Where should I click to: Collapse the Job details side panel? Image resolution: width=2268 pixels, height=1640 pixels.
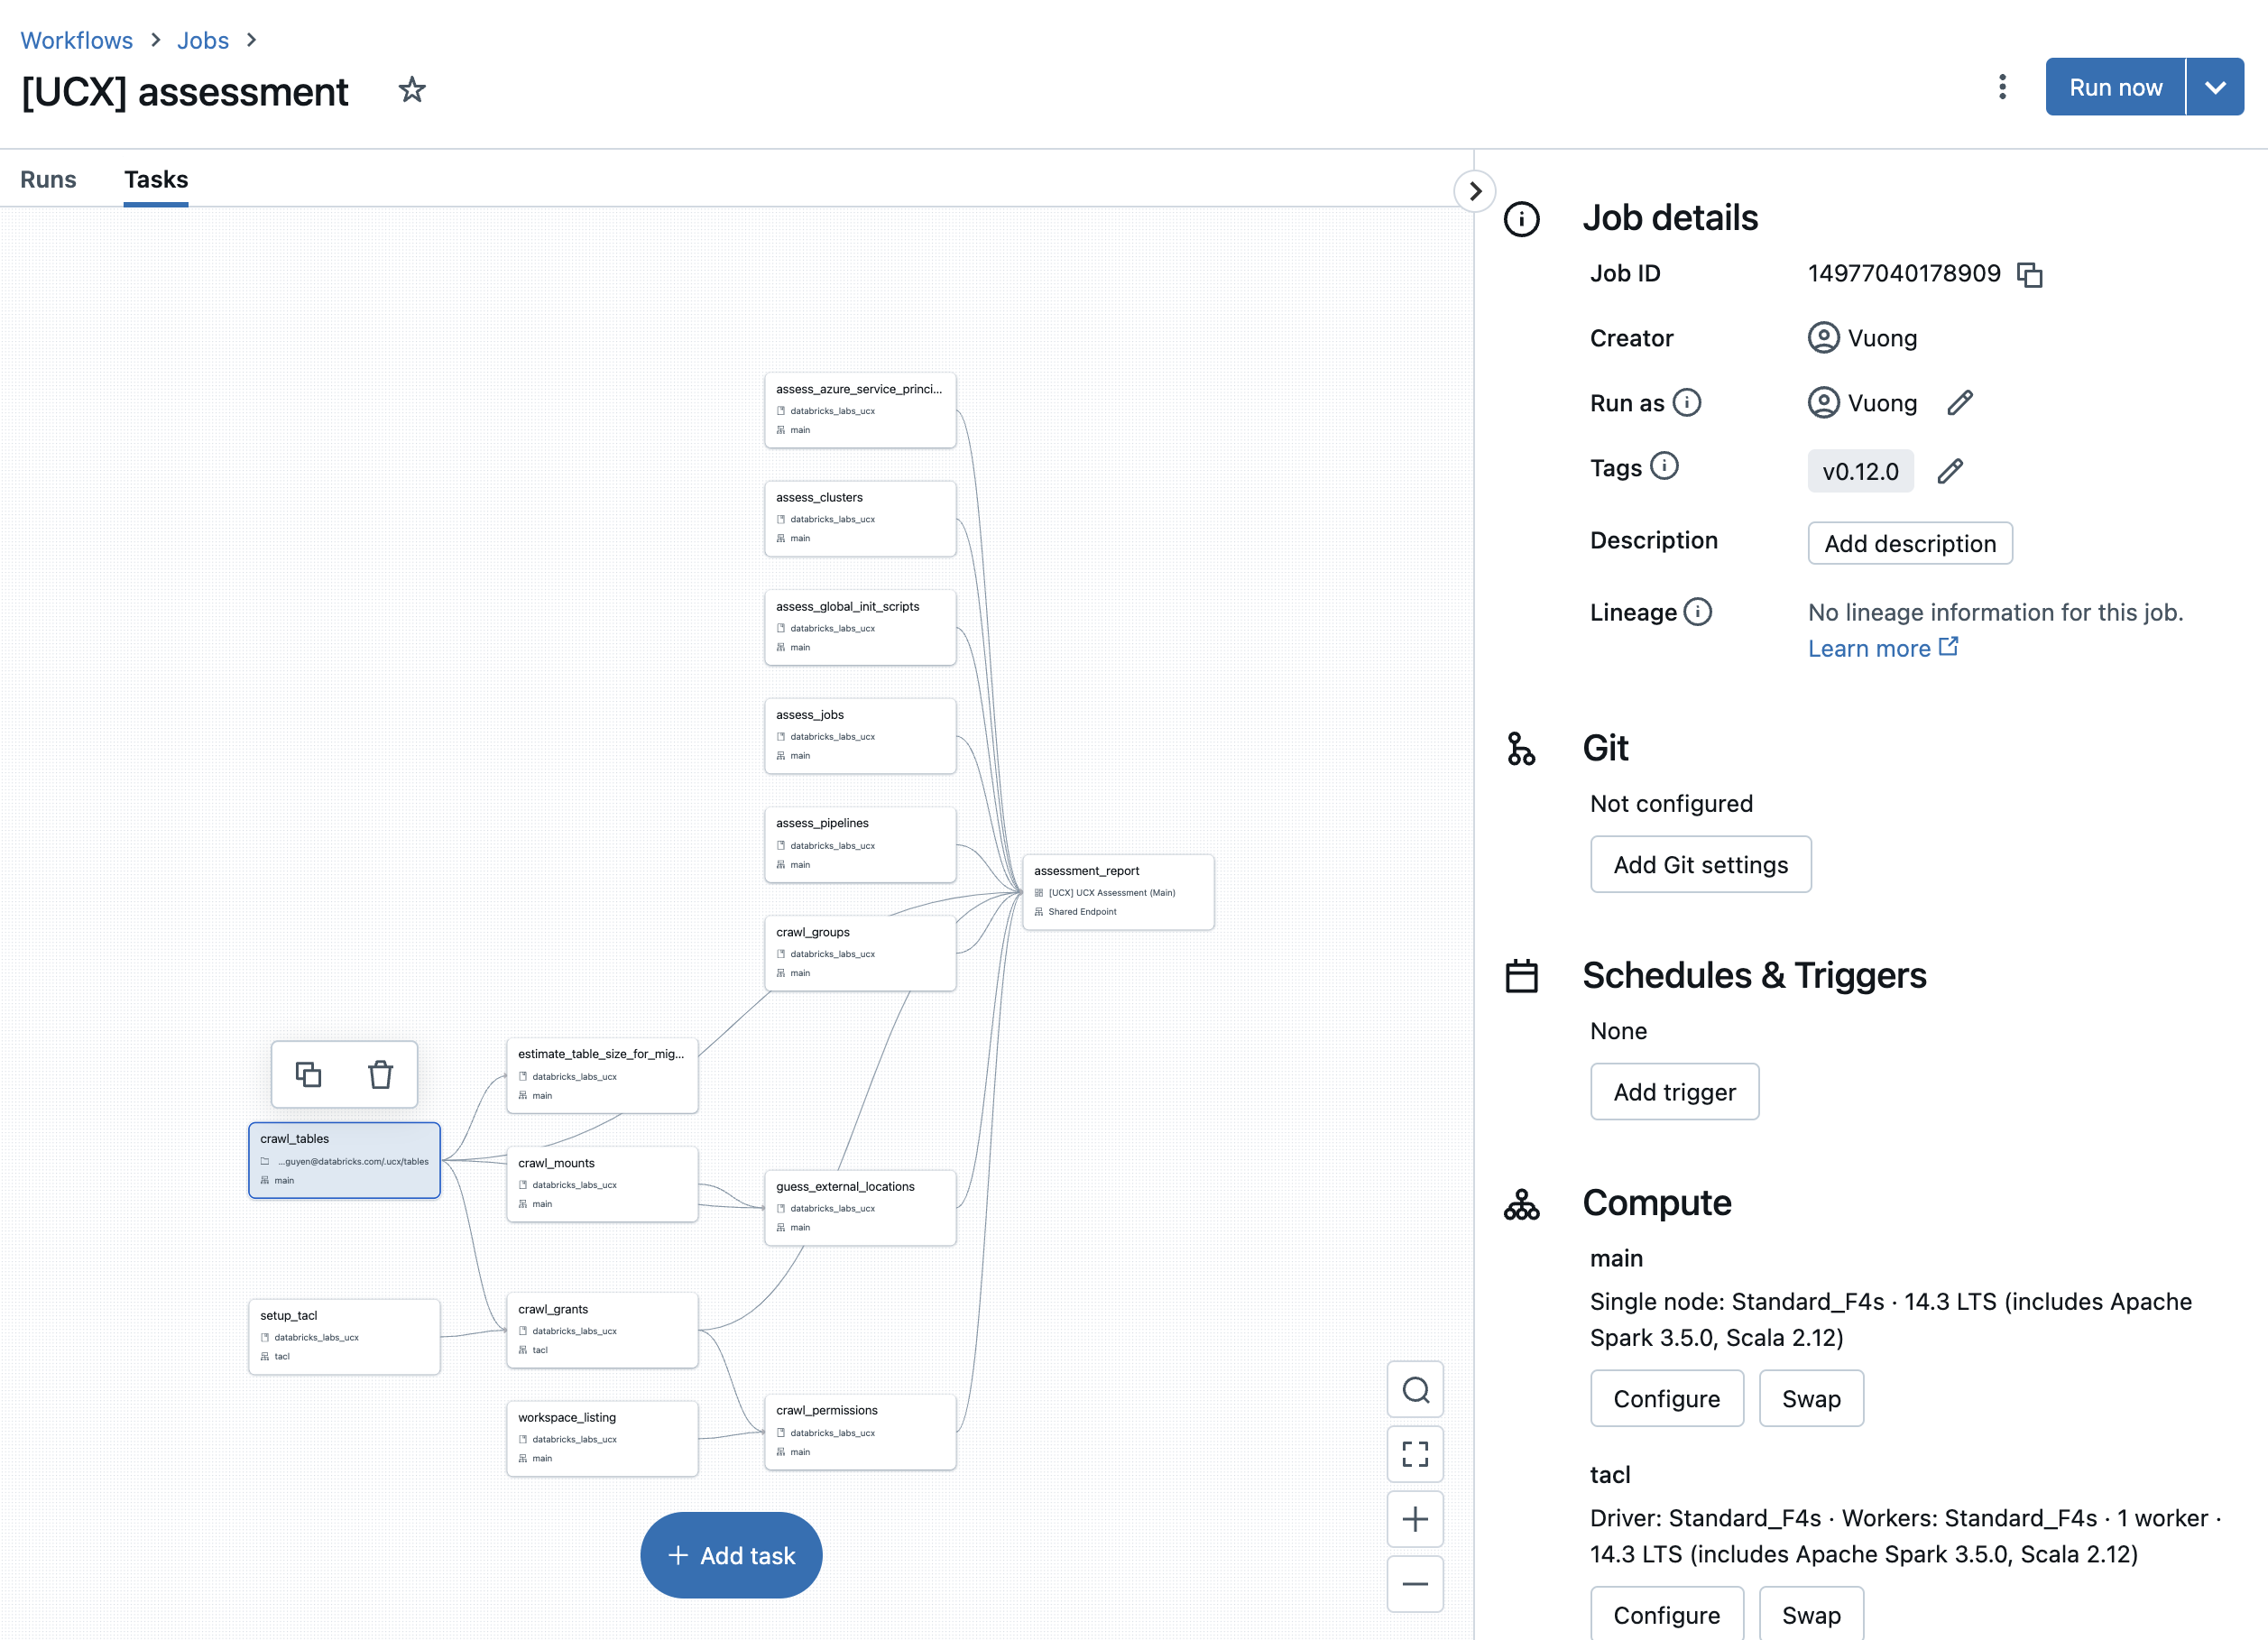tap(1474, 191)
